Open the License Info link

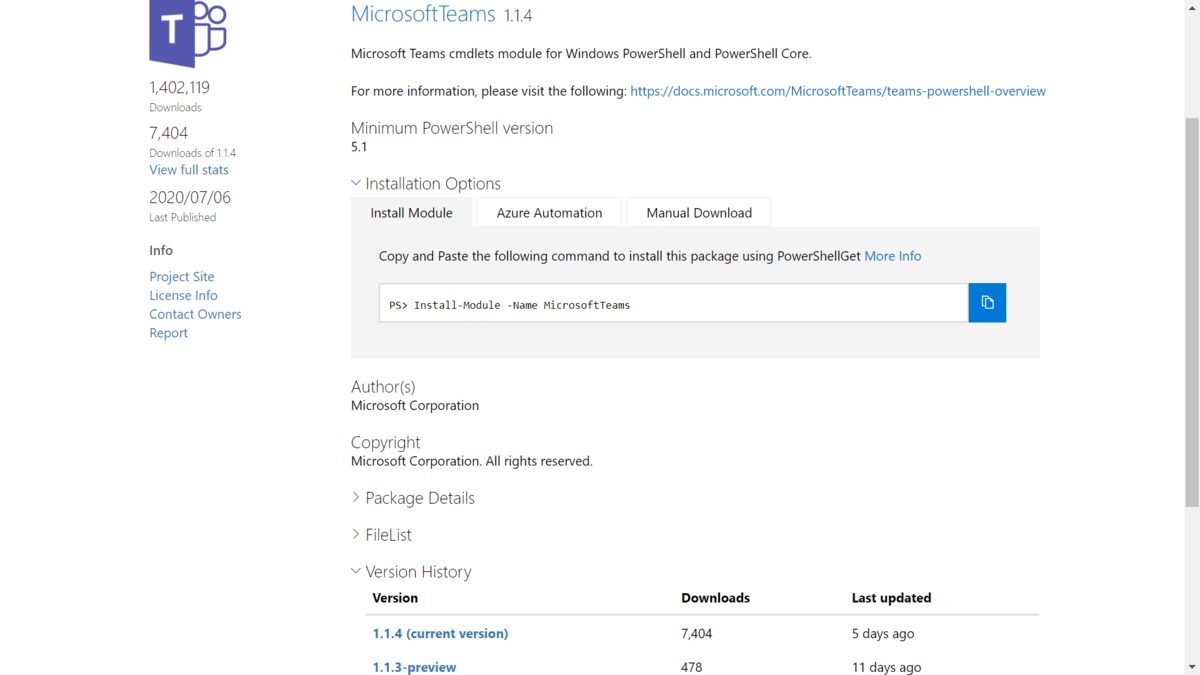[x=183, y=296]
